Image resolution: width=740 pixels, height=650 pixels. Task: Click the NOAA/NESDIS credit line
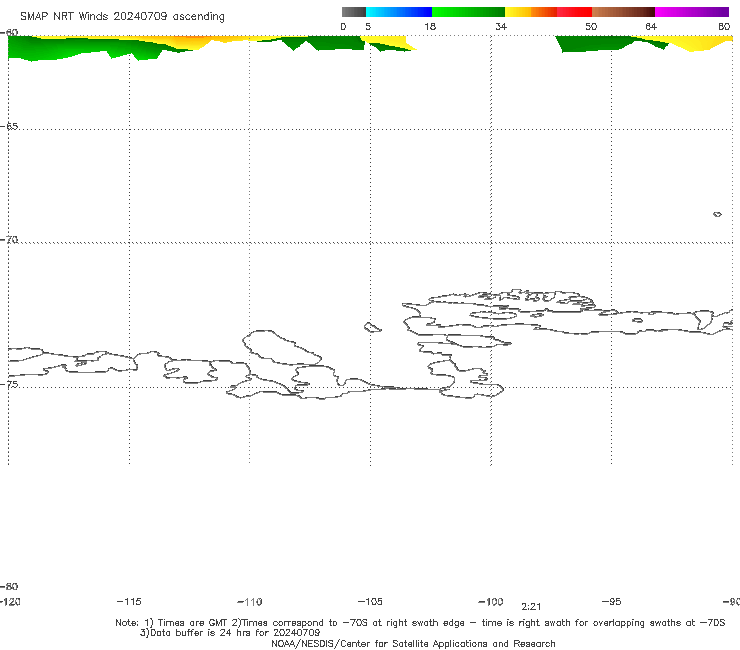click(413, 643)
